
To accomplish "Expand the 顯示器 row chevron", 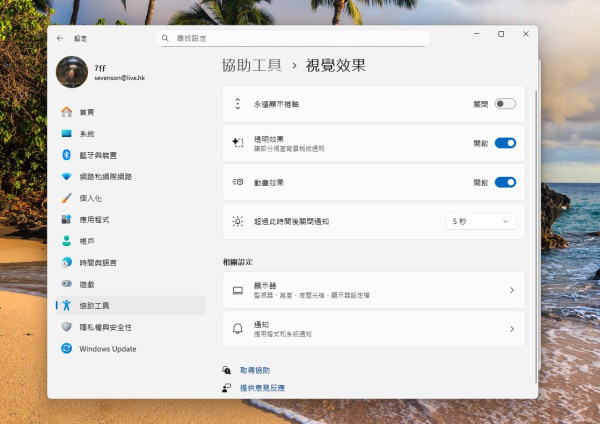I will [x=512, y=290].
